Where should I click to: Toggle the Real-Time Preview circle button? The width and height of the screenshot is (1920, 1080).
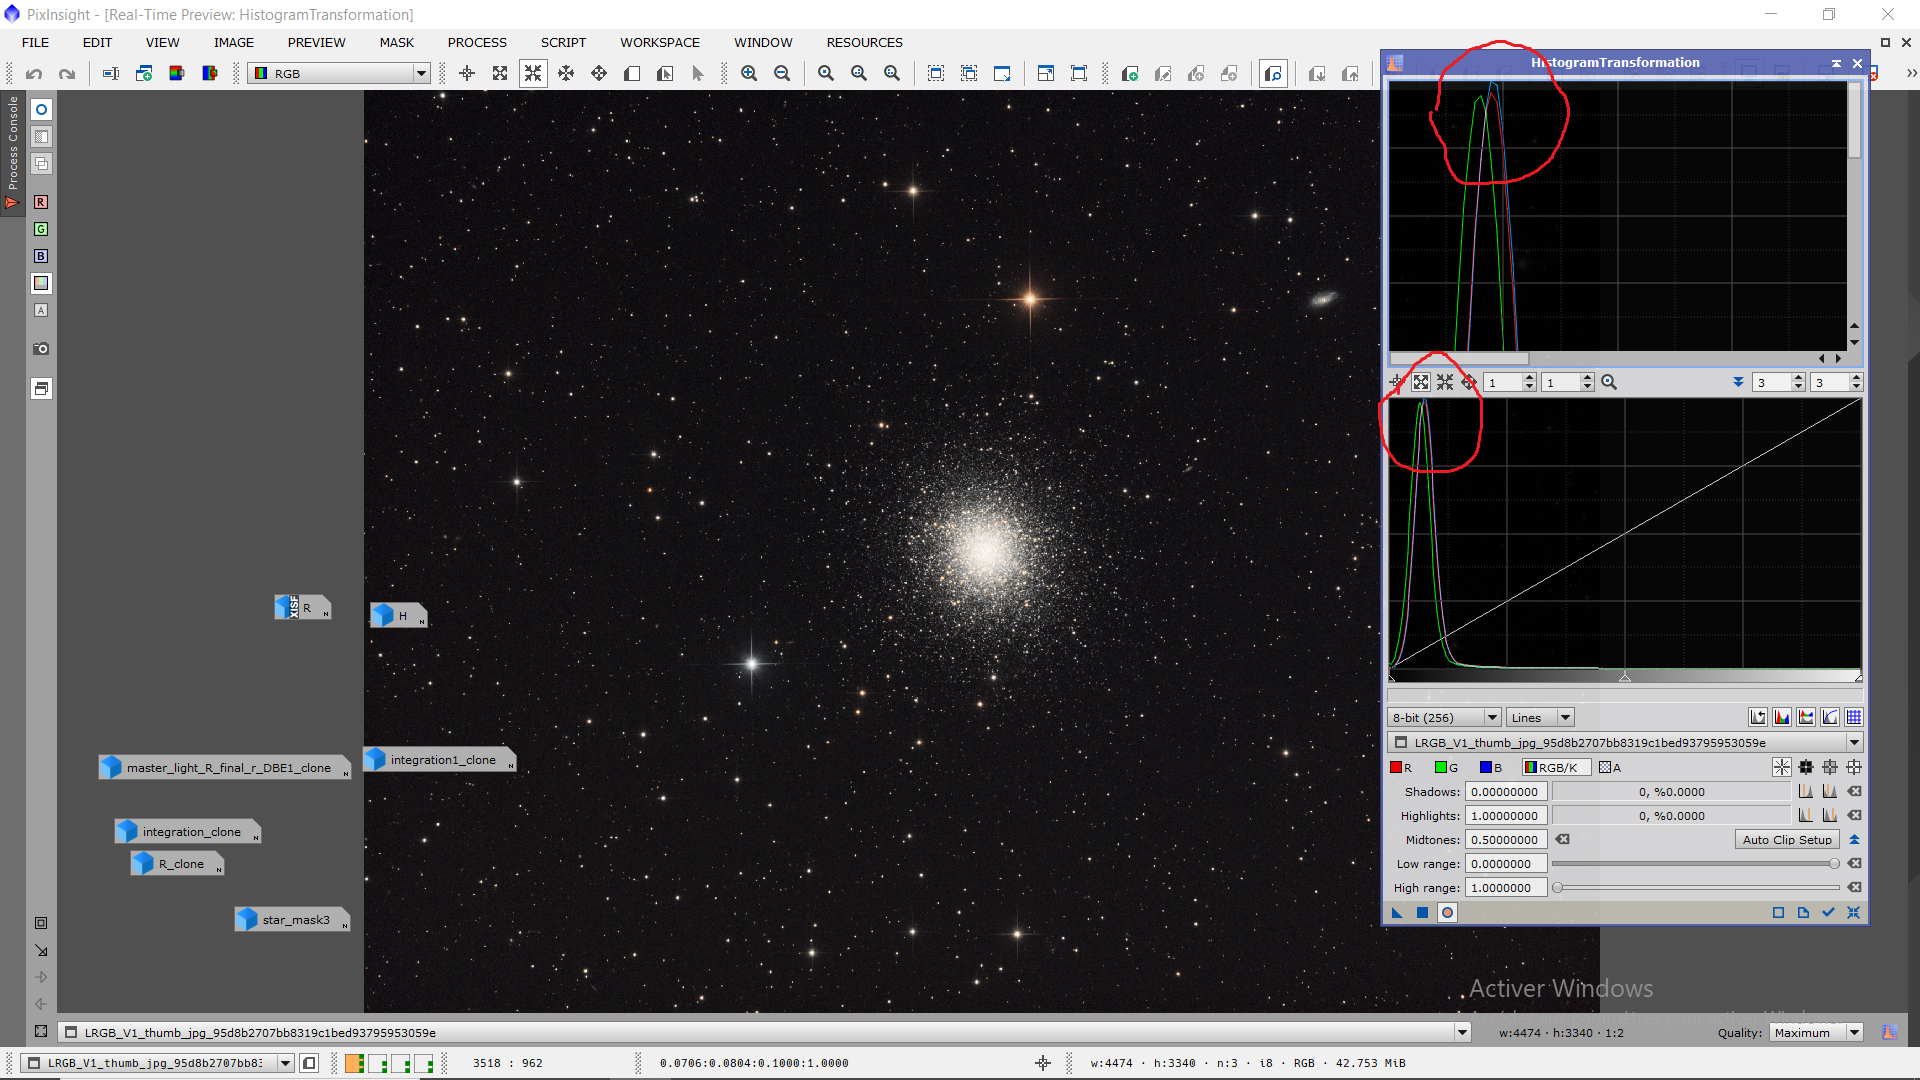click(1447, 912)
